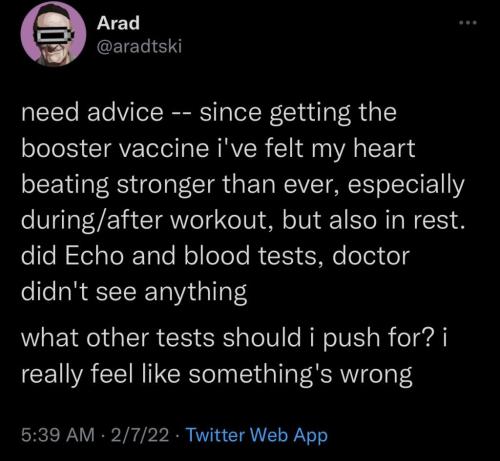Click the Twitter Web App source link
The image size is (500, 461).
click(x=257, y=435)
